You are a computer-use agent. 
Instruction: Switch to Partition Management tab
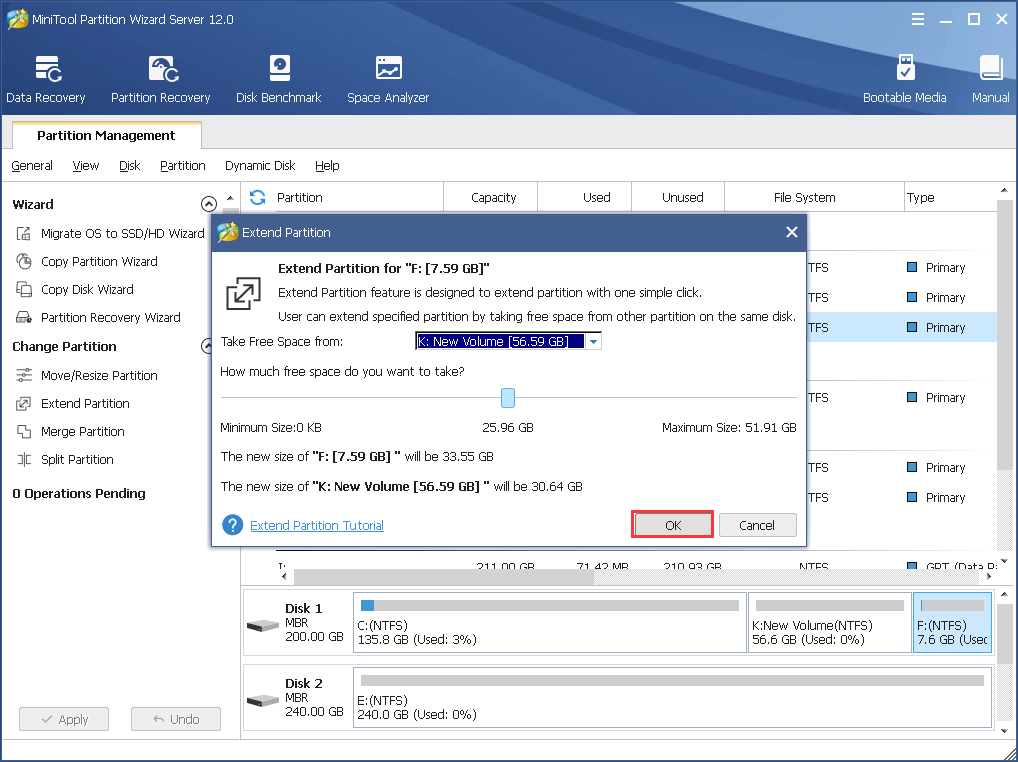coord(106,135)
